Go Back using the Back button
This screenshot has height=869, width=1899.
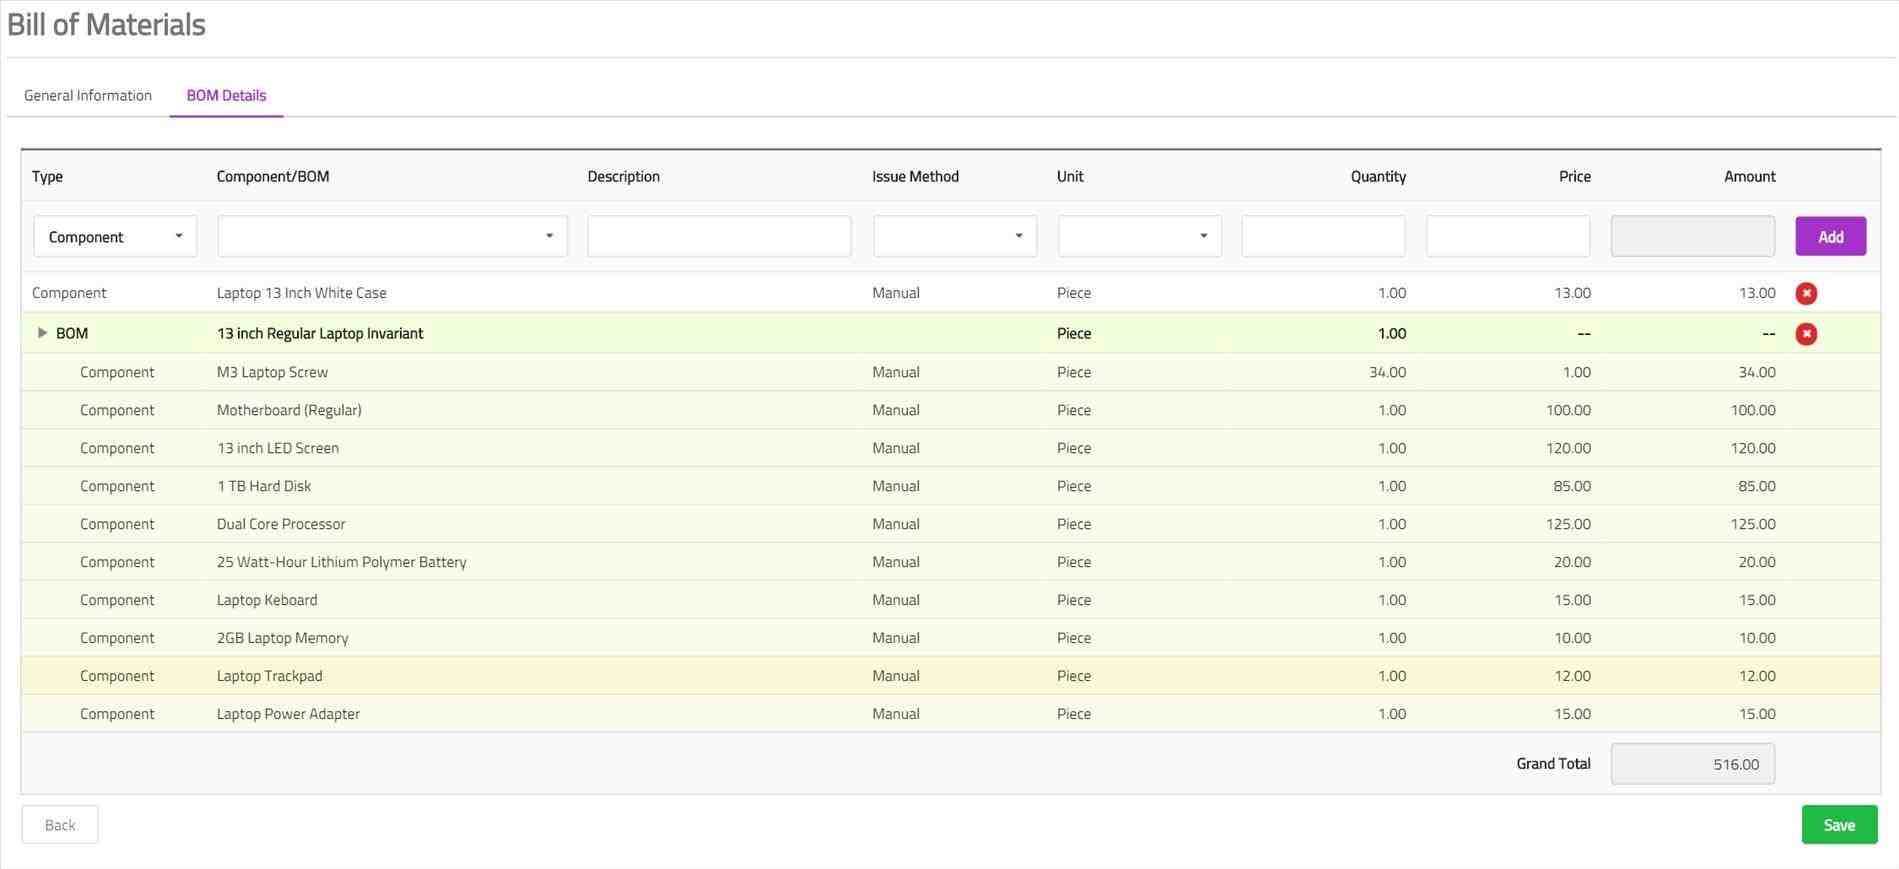pos(60,825)
